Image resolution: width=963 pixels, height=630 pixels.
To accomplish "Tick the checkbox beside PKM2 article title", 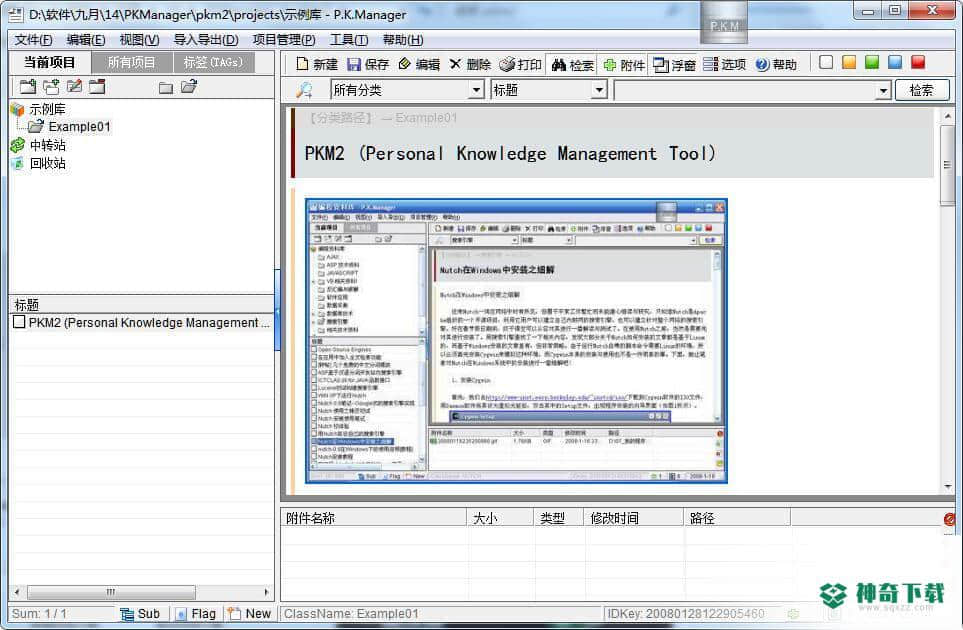I will pyautogui.click(x=19, y=322).
